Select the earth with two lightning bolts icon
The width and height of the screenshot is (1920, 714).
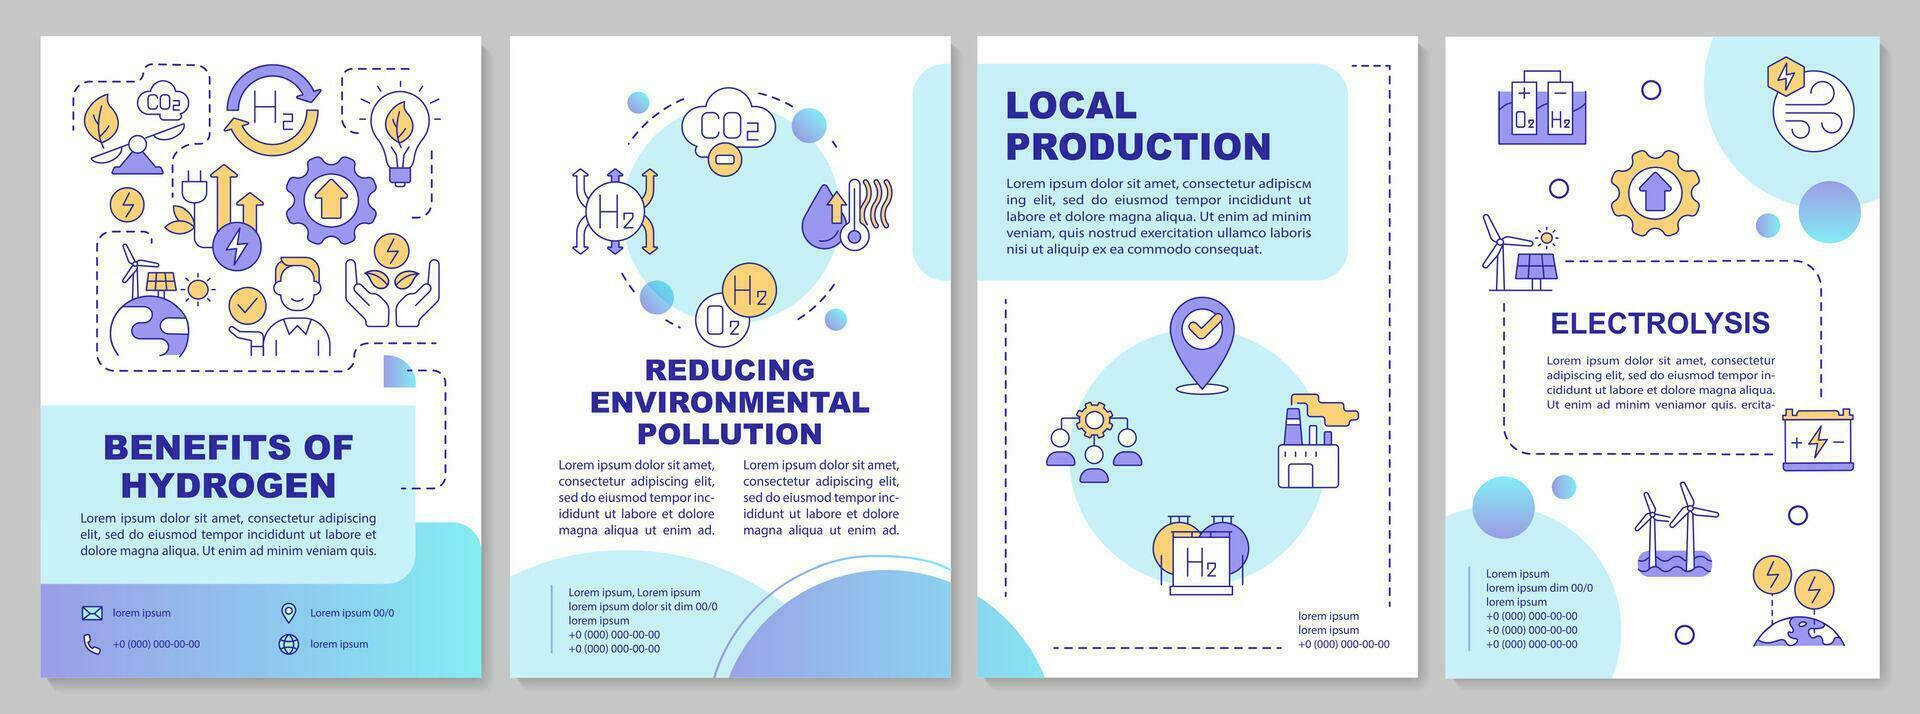pyautogui.click(x=1798, y=601)
